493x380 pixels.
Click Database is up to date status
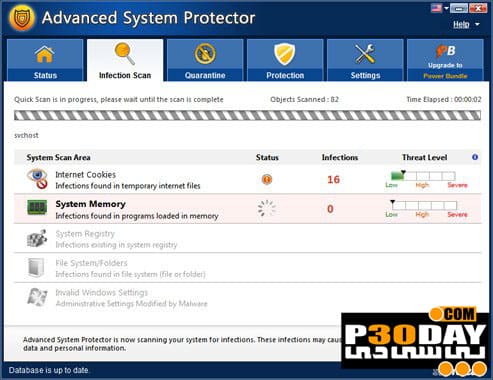point(48,370)
